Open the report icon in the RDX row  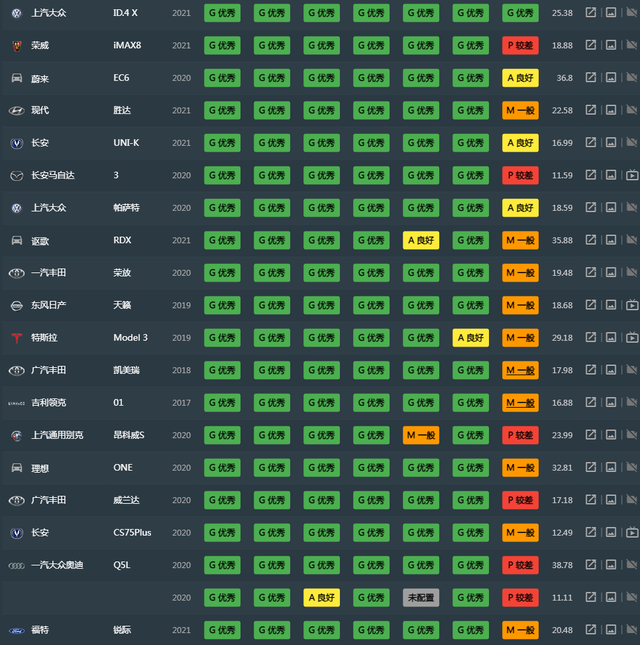(591, 240)
